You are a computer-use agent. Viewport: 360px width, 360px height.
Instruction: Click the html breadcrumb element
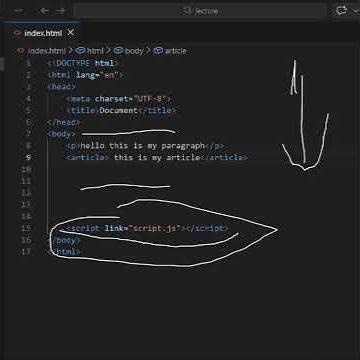(x=95, y=51)
